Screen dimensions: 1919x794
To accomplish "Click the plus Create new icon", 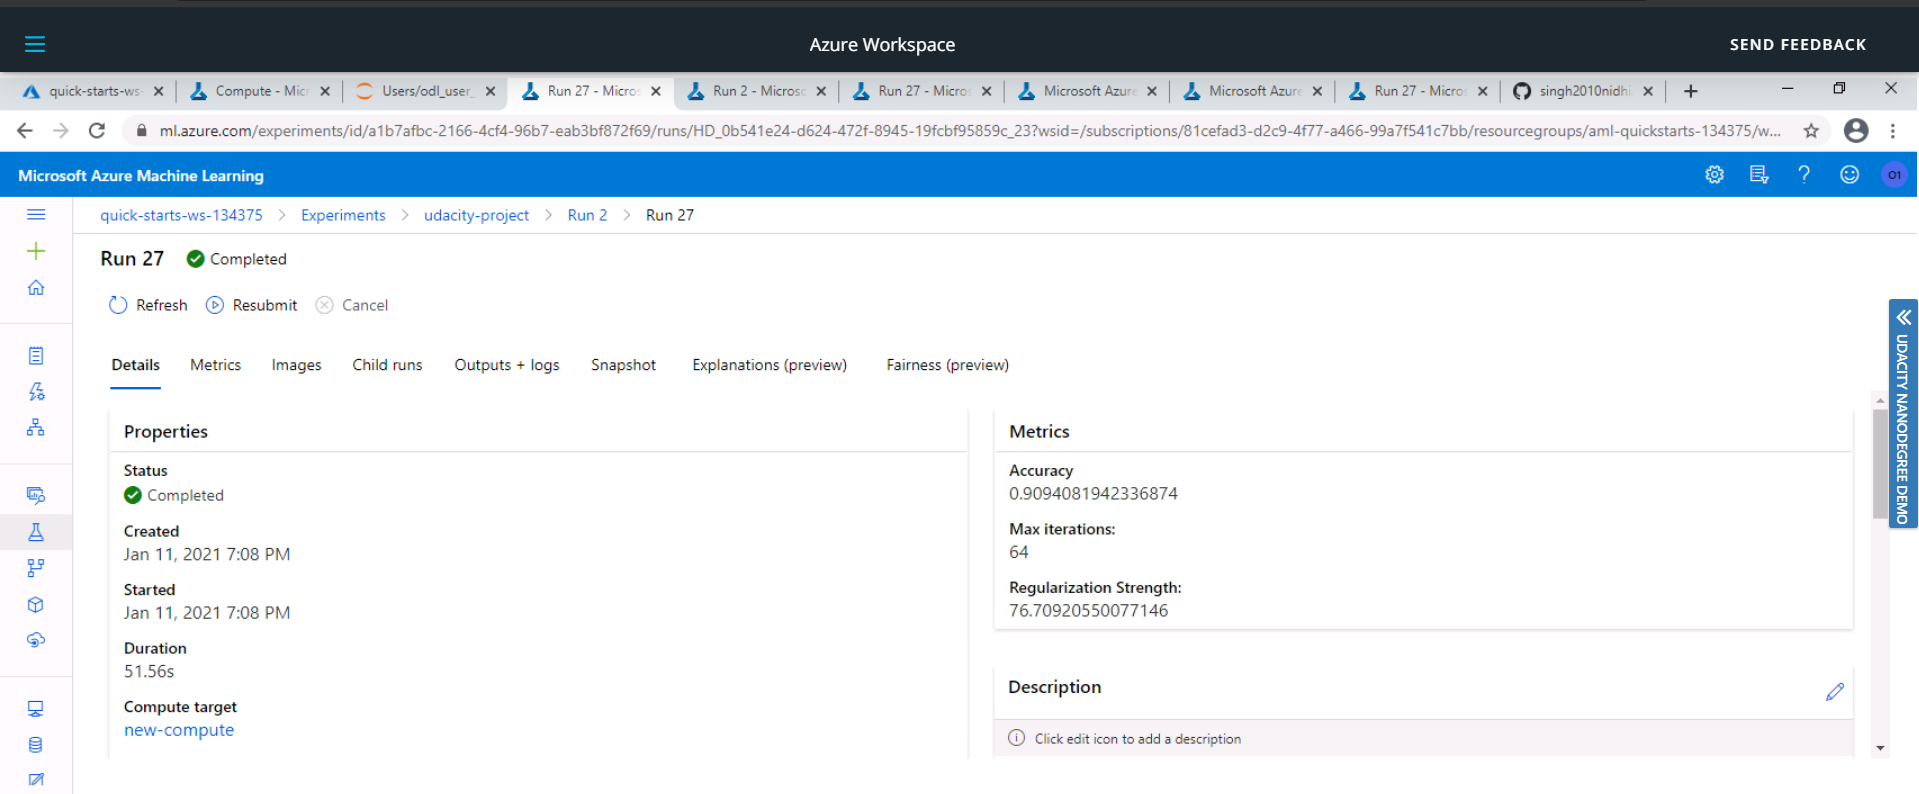I will tap(36, 251).
